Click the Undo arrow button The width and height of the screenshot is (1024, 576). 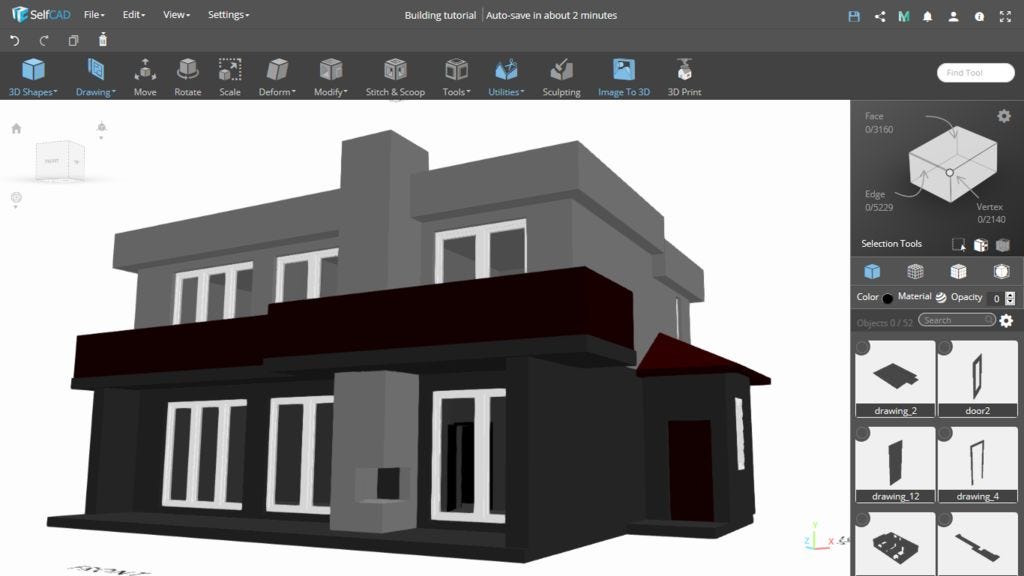tap(14, 38)
